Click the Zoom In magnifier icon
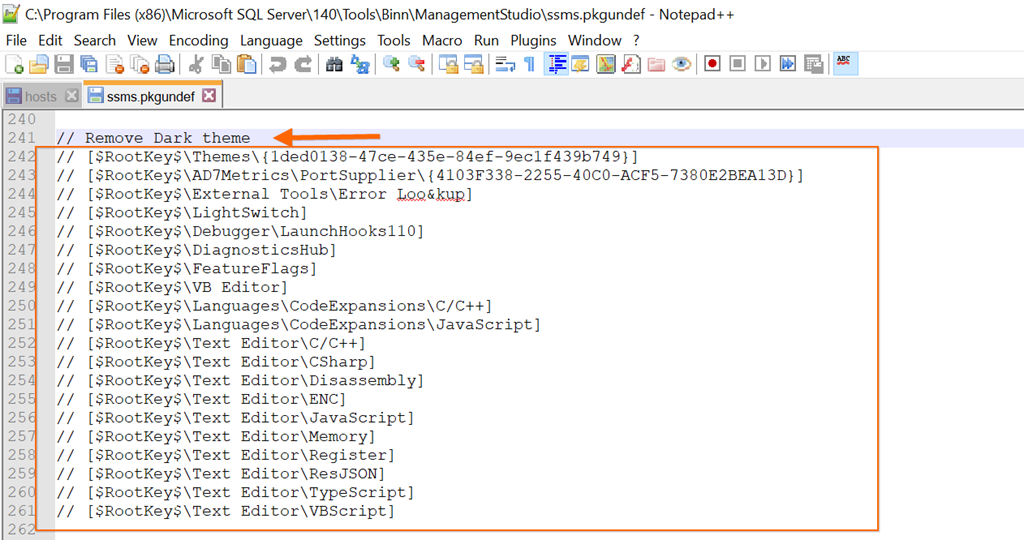 (391, 64)
